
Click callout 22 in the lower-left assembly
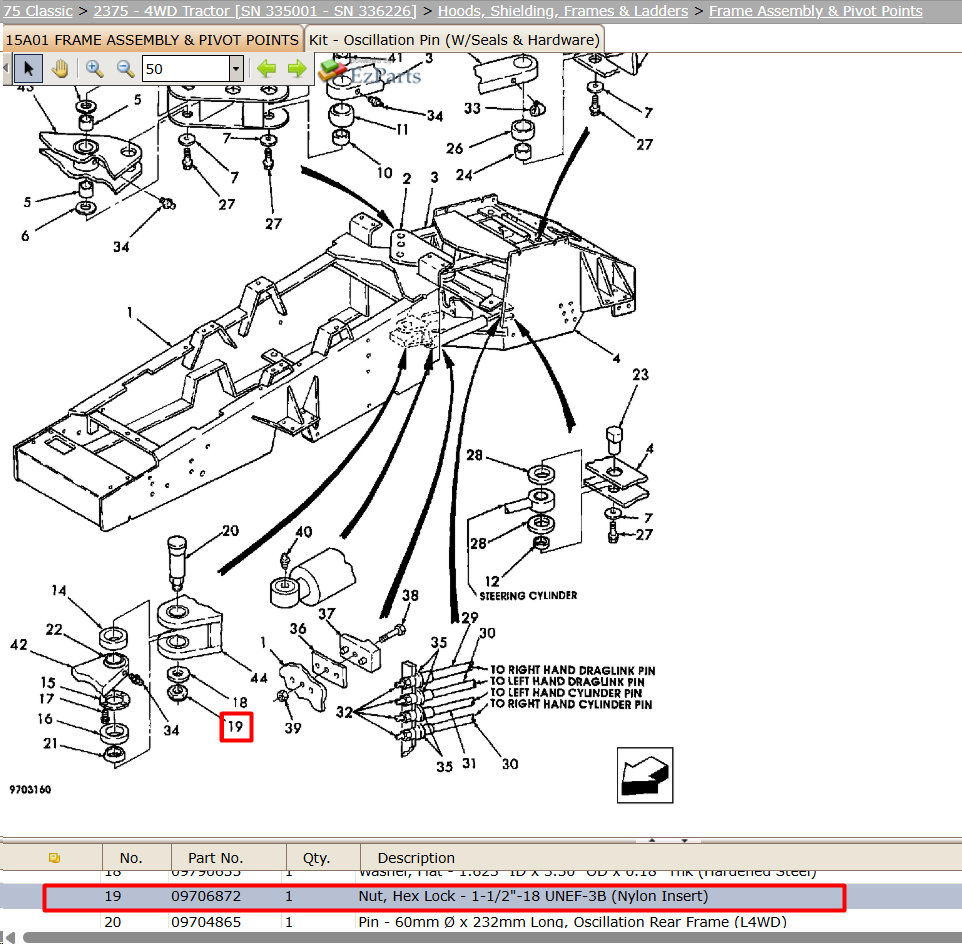54,629
